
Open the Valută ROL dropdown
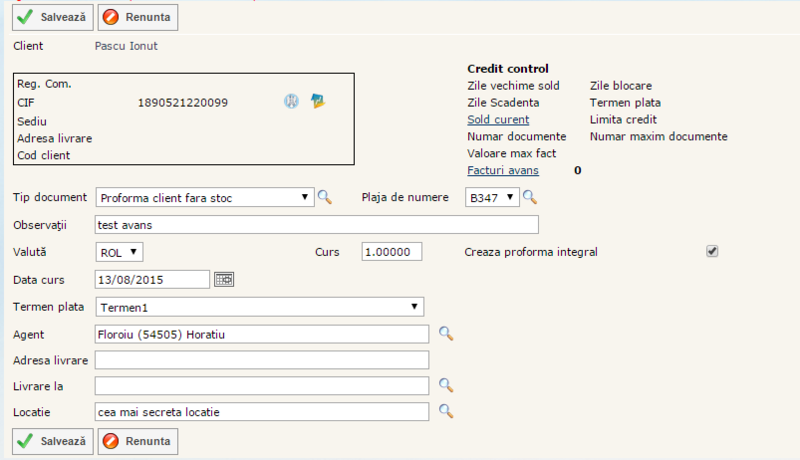tap(119, 252)
